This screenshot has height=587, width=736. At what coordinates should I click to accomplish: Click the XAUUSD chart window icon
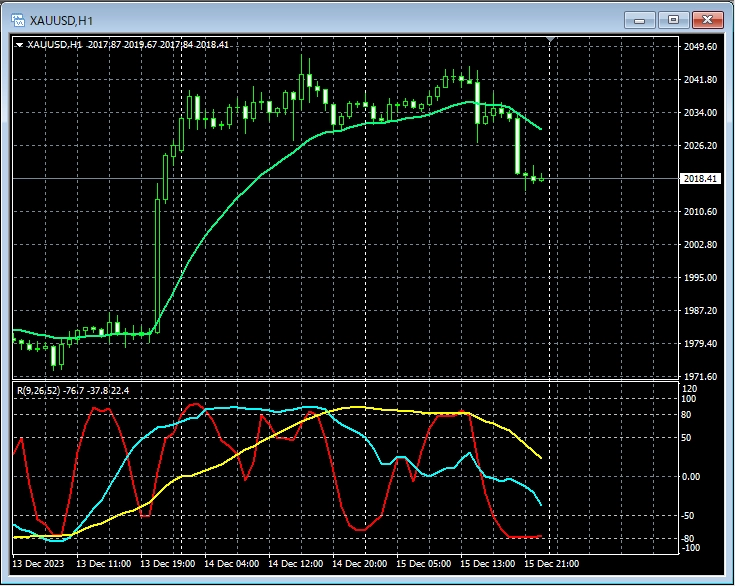[17, 19]
